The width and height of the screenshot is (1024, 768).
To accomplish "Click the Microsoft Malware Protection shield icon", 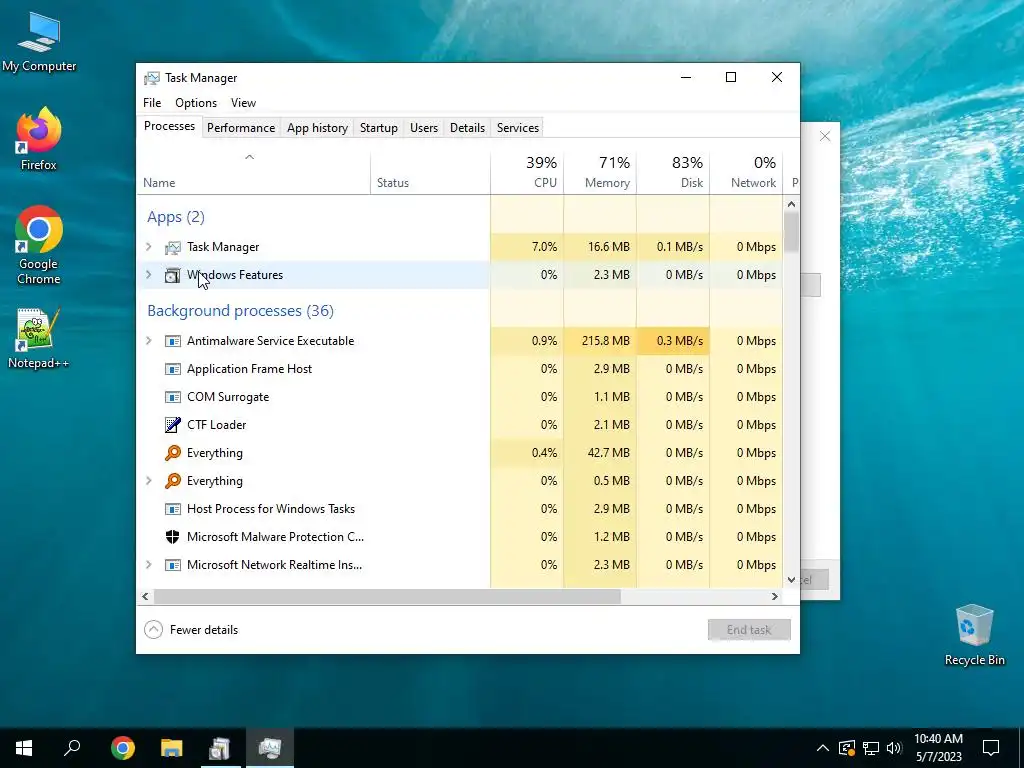I will 172,537.
